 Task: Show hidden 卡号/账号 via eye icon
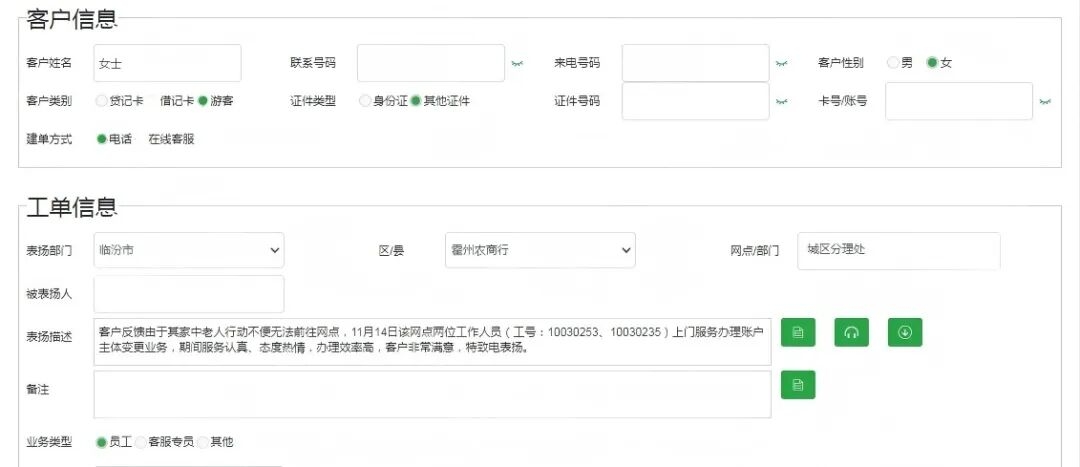(1045, 101)
